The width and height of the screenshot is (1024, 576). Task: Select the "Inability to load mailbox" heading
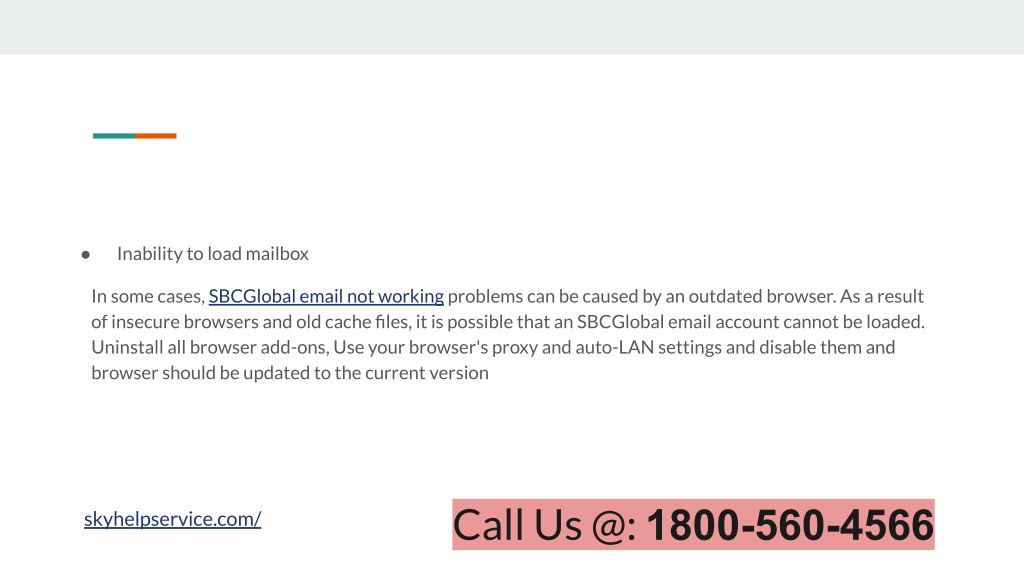(212, 253)
